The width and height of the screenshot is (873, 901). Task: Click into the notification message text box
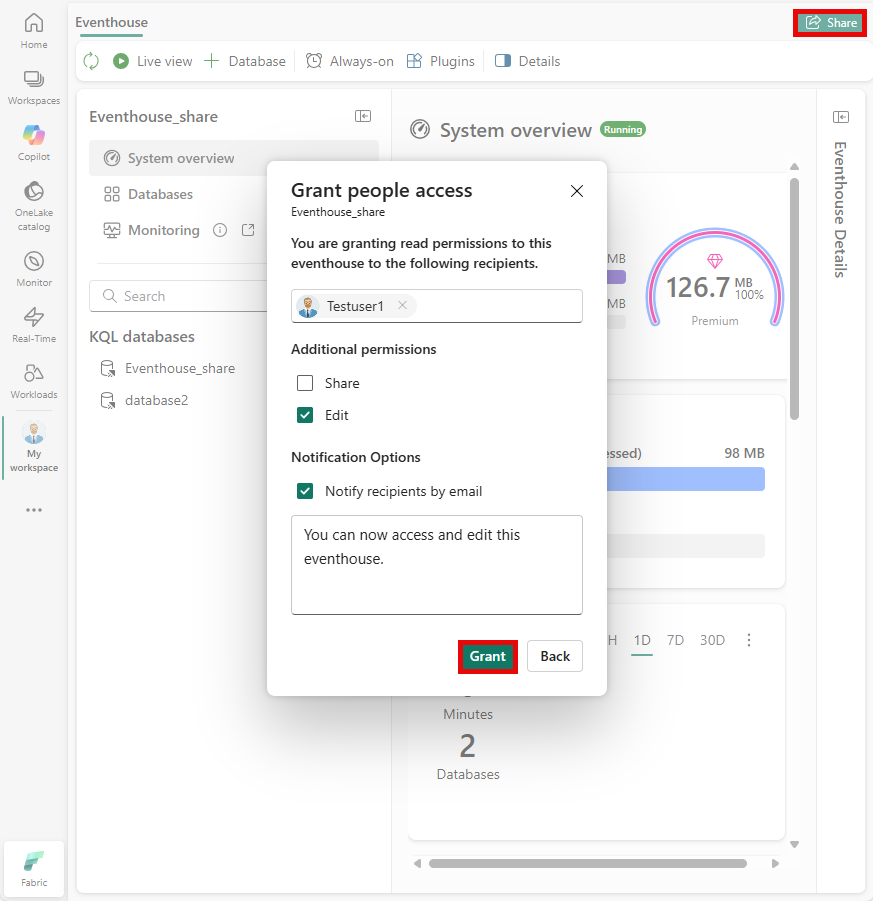pyautogui.click(x=436, y=564)
